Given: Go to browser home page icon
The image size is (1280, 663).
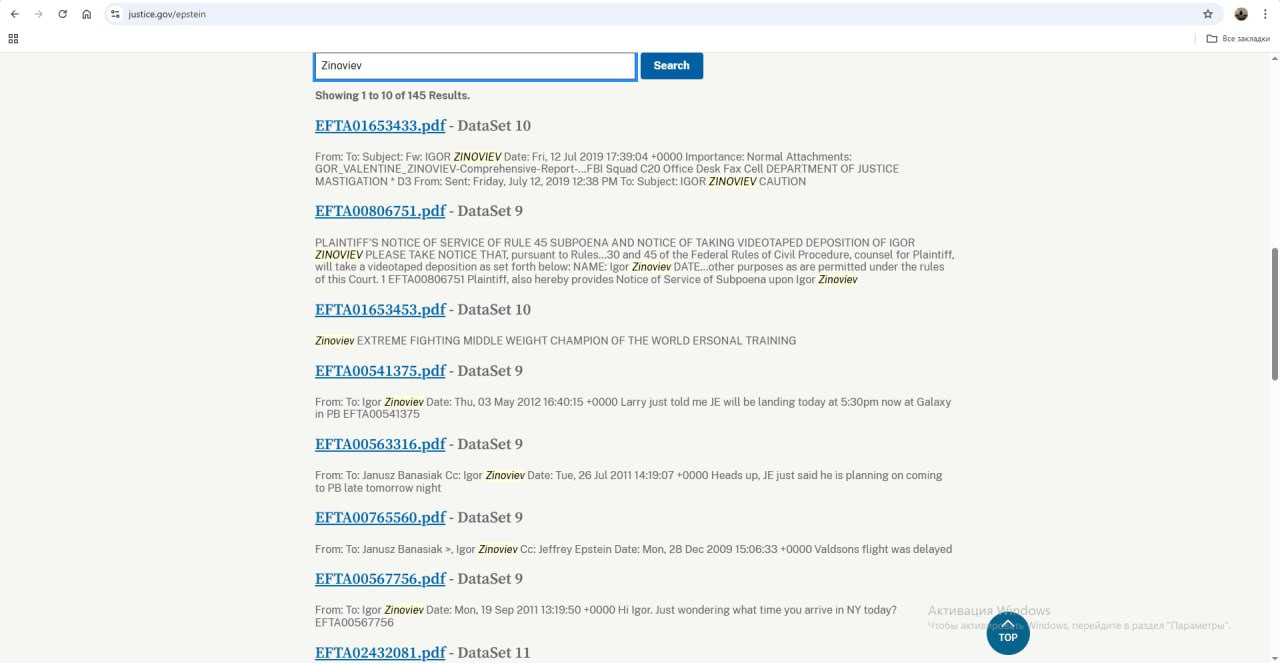Looking at the screenshot, I should [x=87, y=15].
